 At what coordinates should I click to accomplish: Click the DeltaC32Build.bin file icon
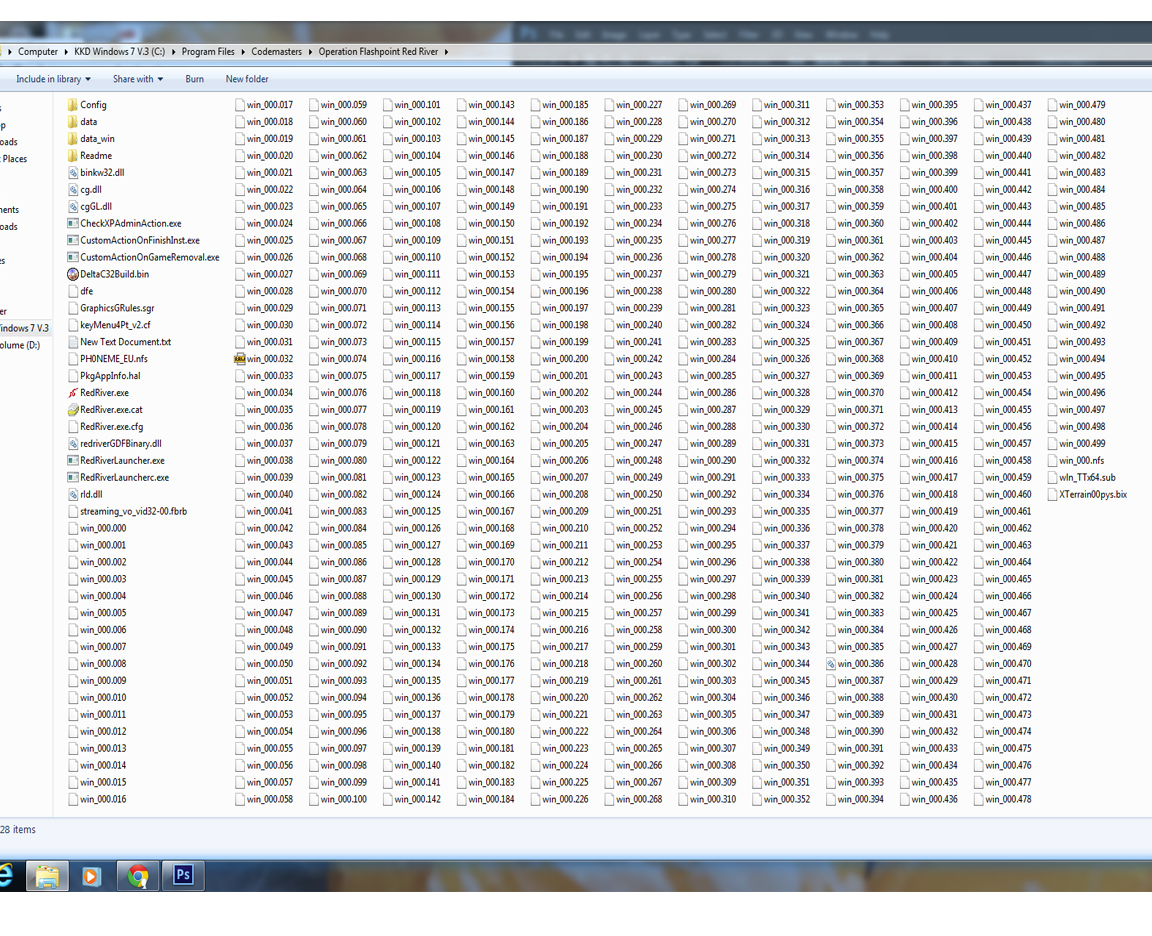tap(72, 274)
